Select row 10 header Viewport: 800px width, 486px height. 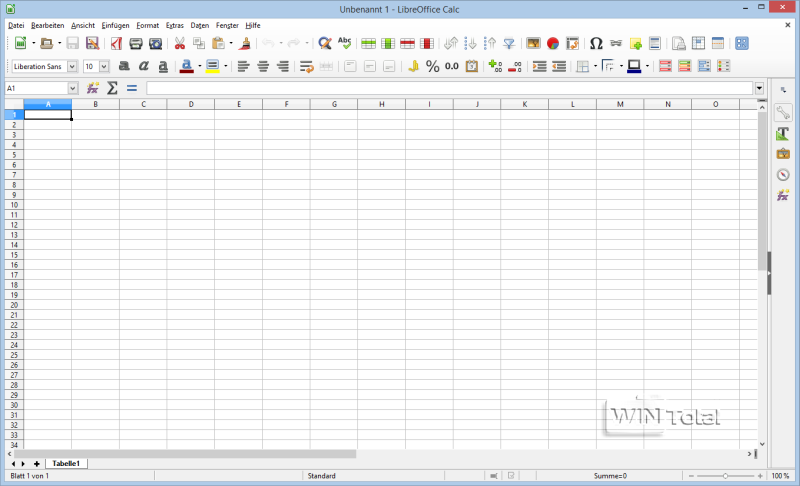[x=14, y=204]
